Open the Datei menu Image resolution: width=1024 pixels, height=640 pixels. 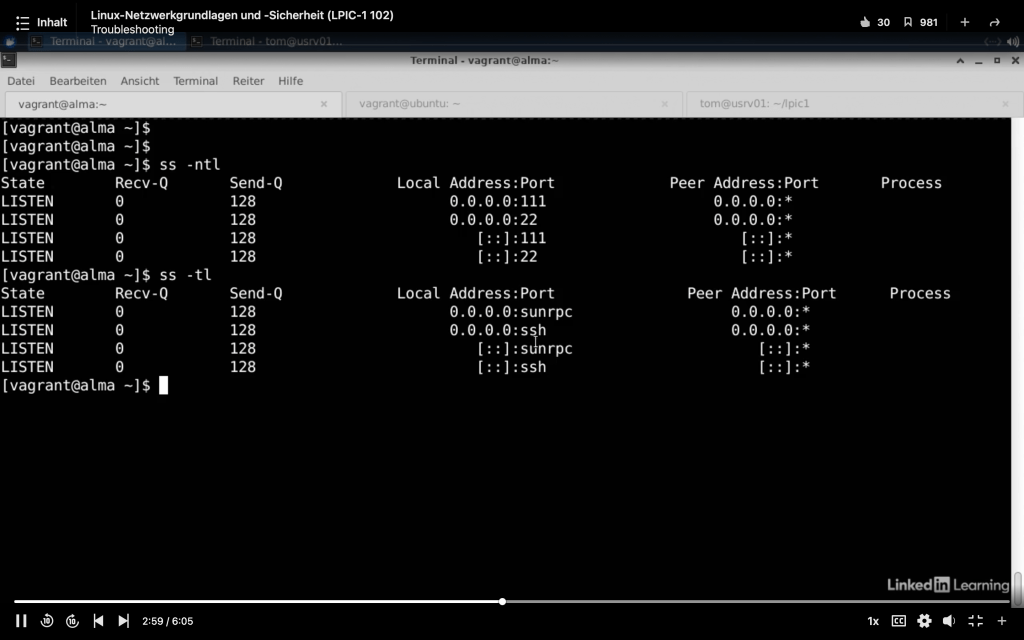tap(21, 81)
